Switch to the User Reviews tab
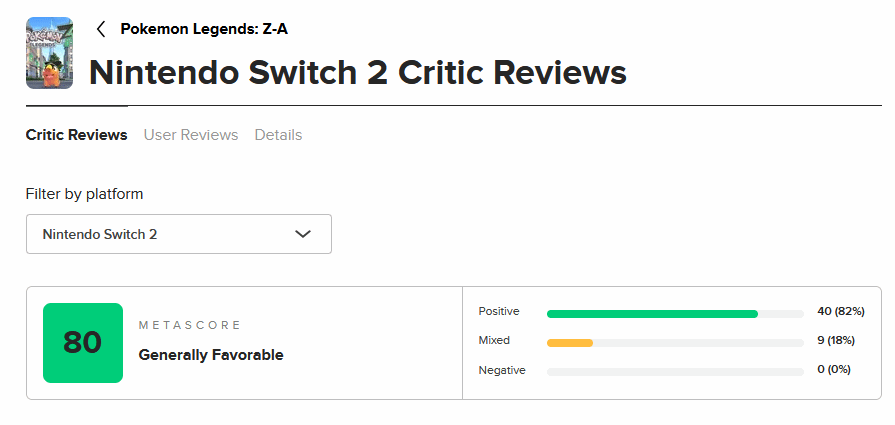This screenshot has width=895, height=425. [x=191, y=134]
